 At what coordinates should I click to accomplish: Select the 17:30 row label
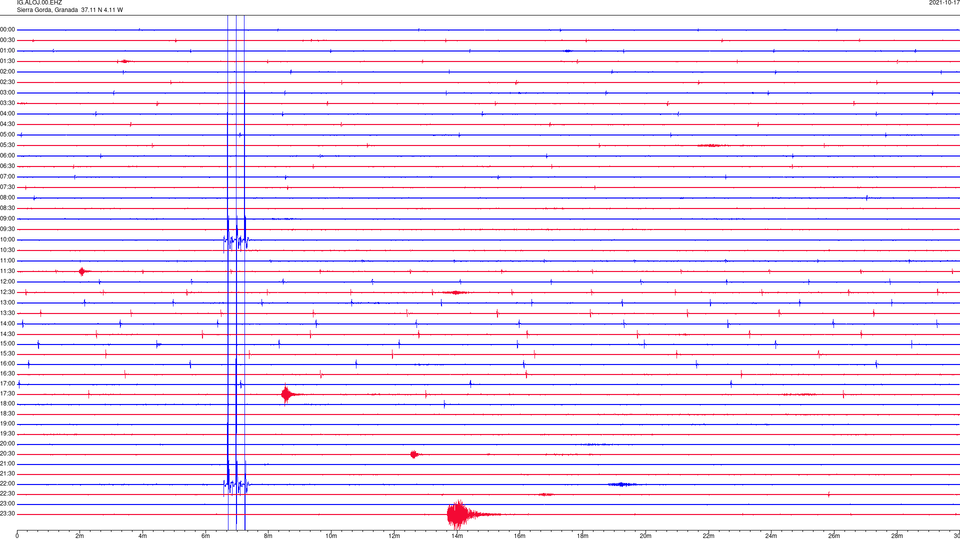(x=8, y=394)
